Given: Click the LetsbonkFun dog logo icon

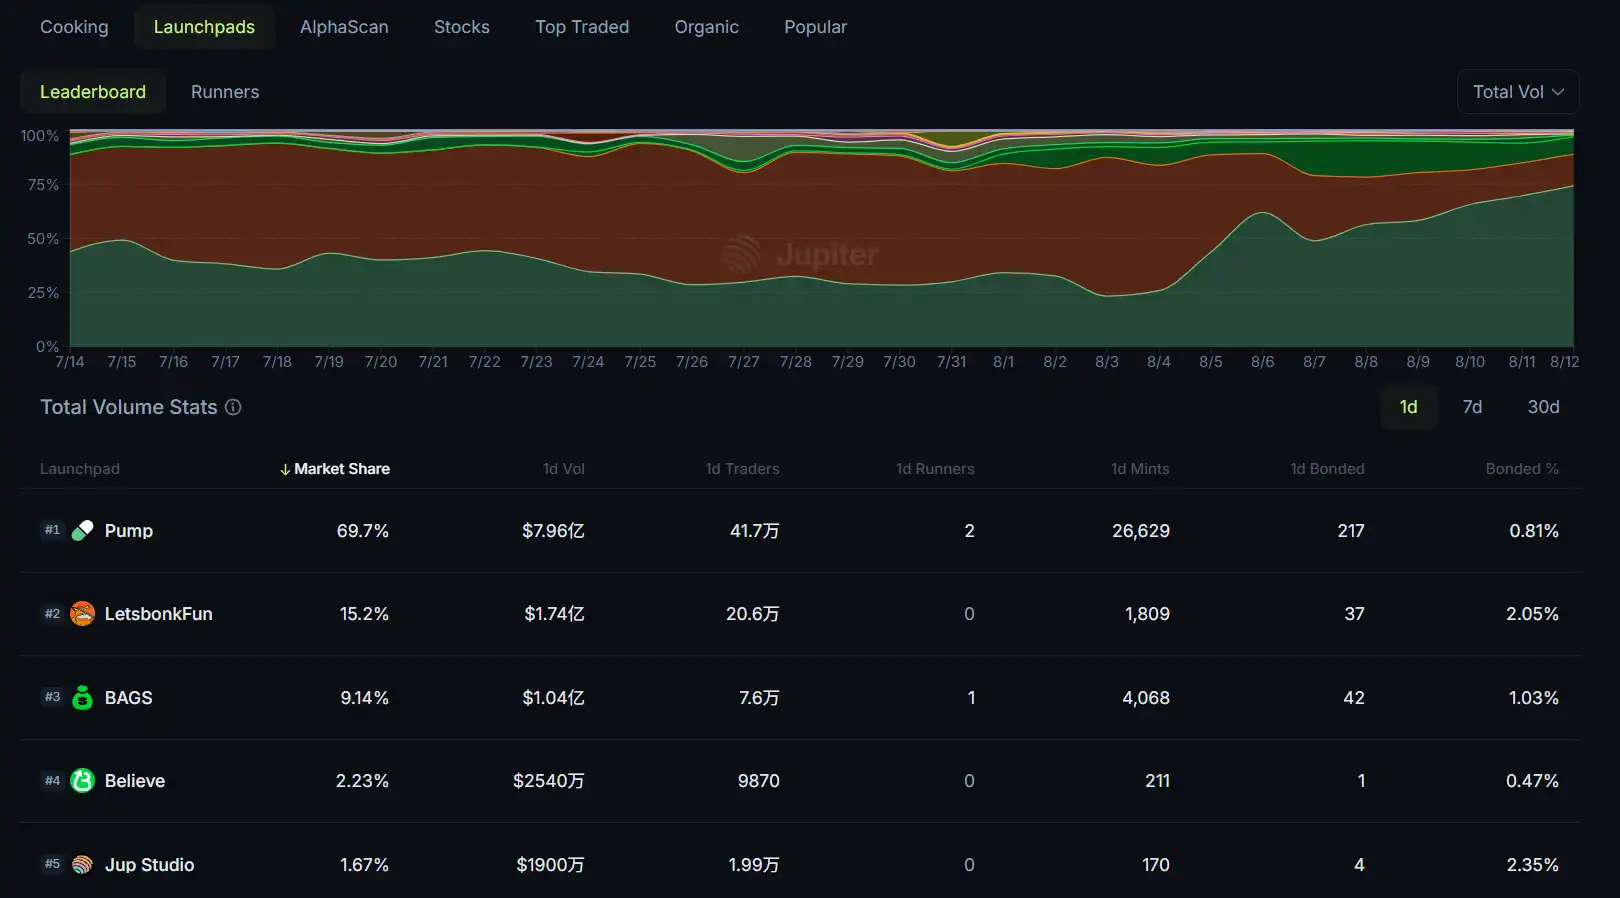Looking at the screenshot, I should tap(83, 613).
